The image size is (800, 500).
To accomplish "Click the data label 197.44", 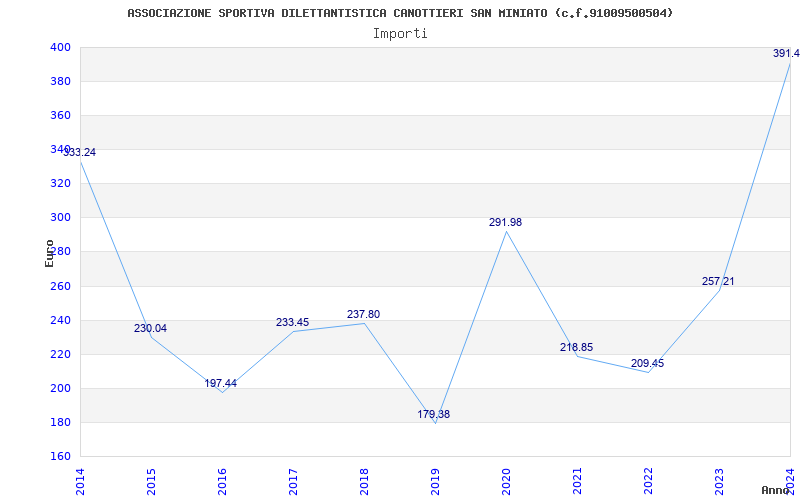I will point(220,383).
